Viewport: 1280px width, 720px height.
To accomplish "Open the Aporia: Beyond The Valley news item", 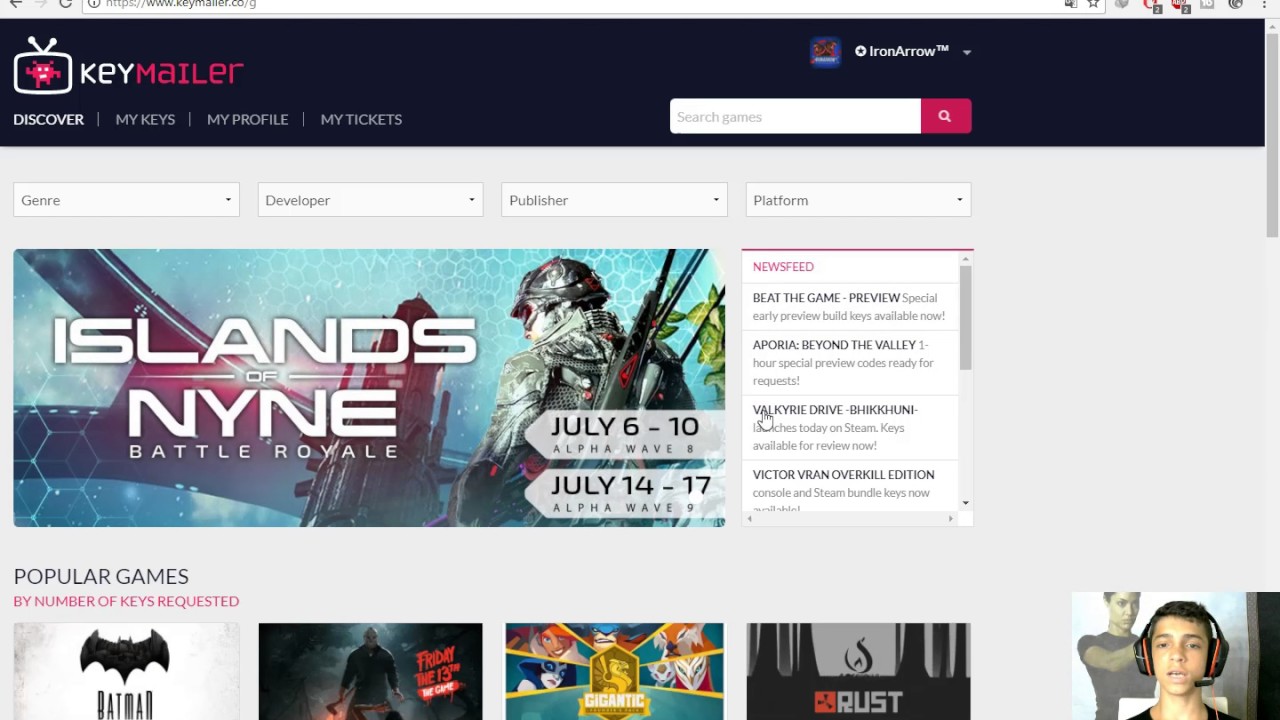I will [x=849, y=362].
